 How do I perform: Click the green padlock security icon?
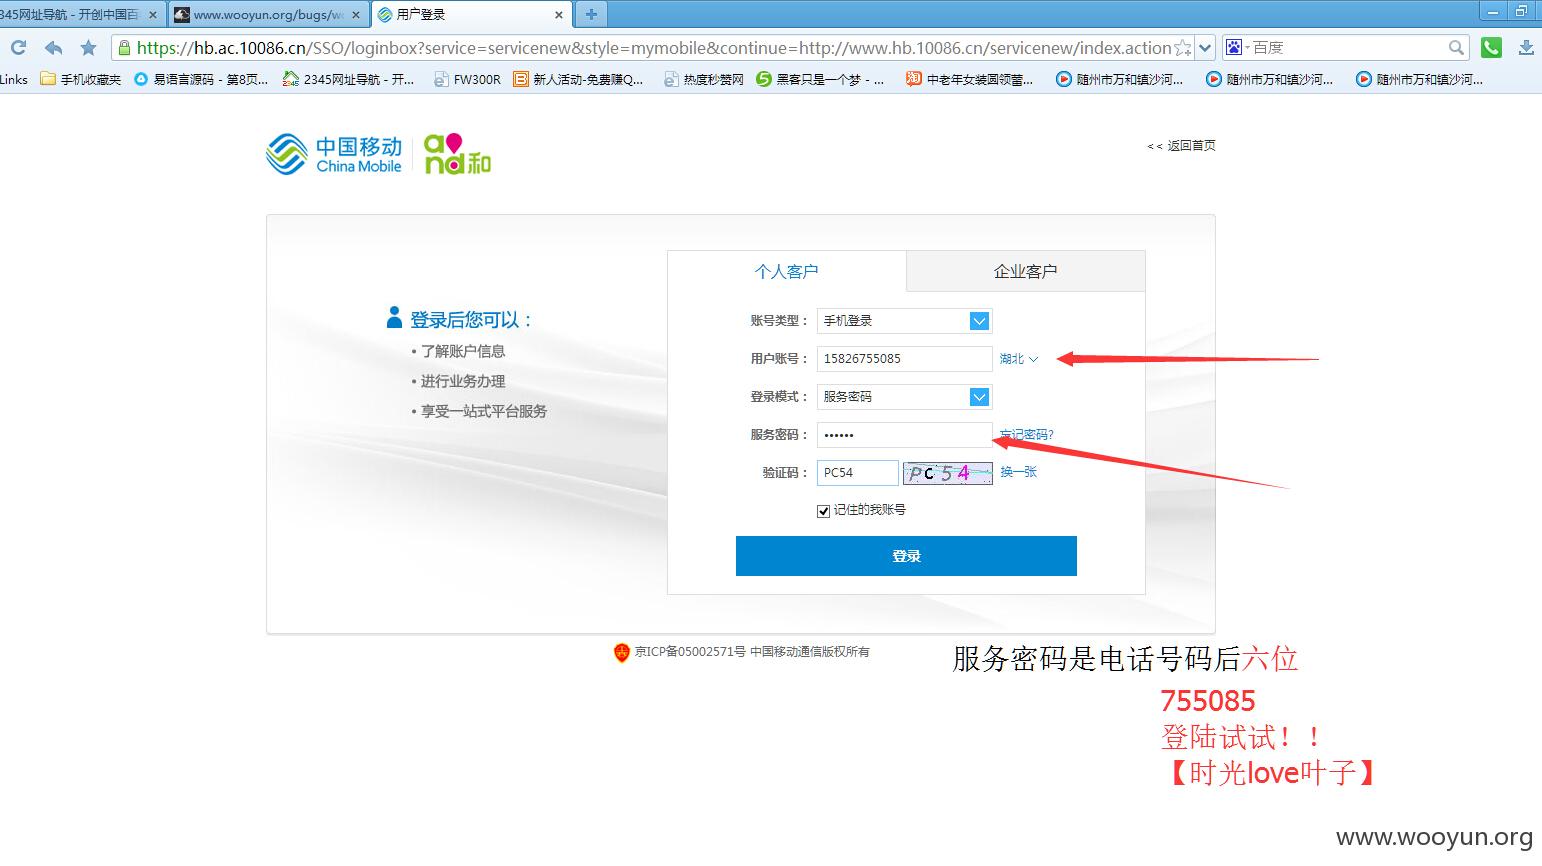(124, 47)
